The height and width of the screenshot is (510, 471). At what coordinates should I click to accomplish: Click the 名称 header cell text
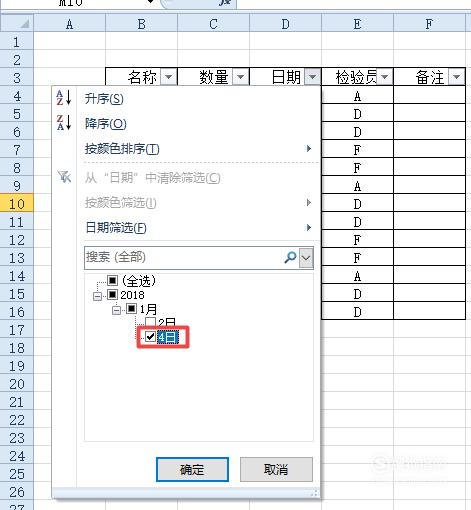tap(142, 77)
